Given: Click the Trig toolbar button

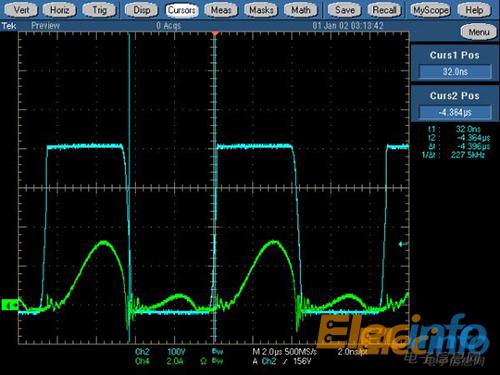Looking at the screenshot, I should (99, 10).
